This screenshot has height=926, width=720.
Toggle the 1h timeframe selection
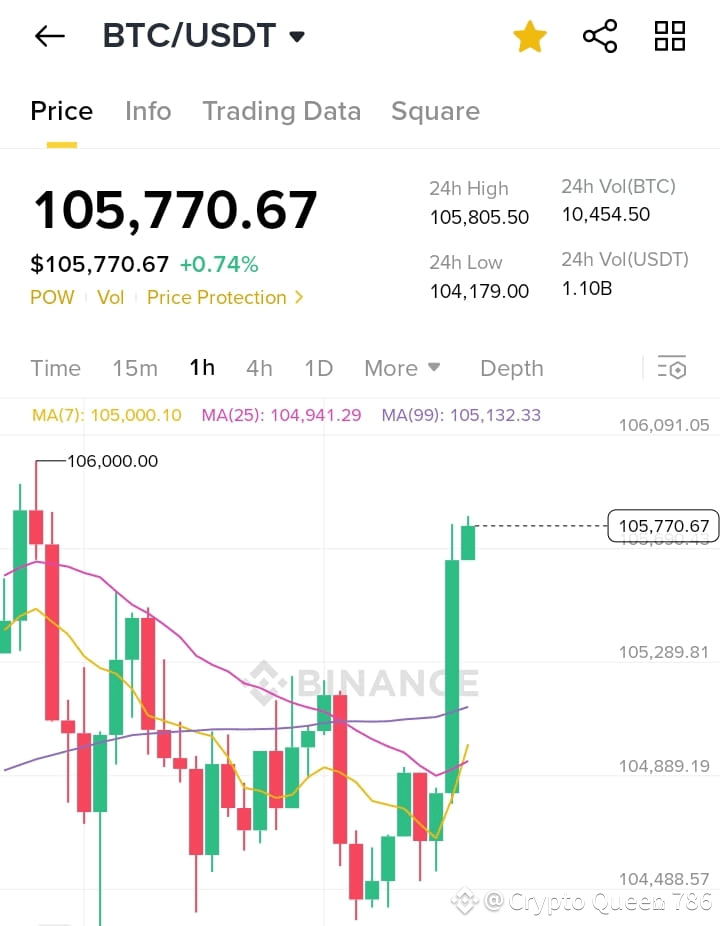click(x=202, y=368)
